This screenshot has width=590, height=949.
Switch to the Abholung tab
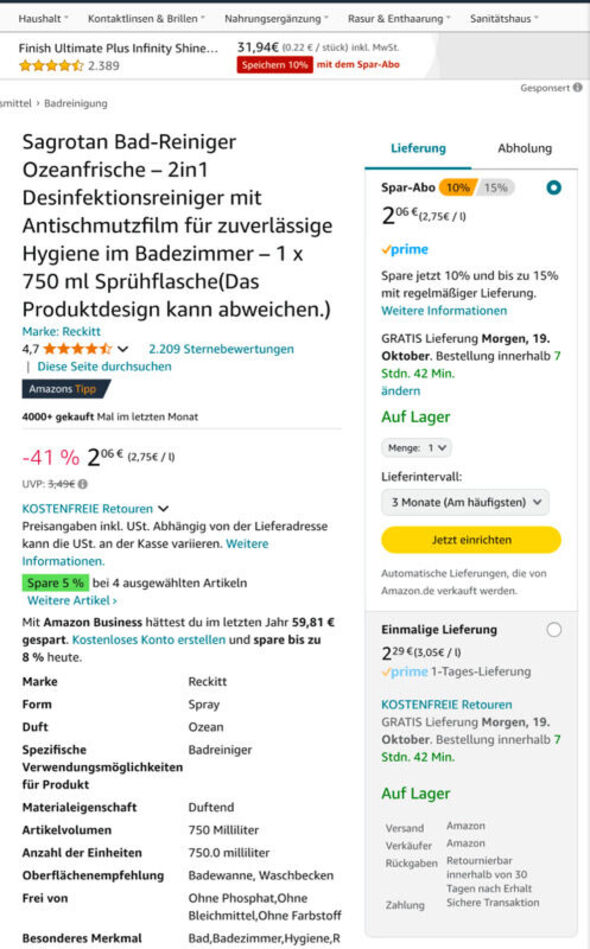point(525,148)
